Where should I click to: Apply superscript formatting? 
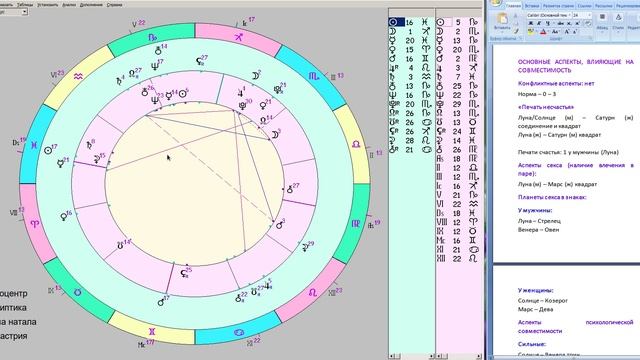(578, 23)
